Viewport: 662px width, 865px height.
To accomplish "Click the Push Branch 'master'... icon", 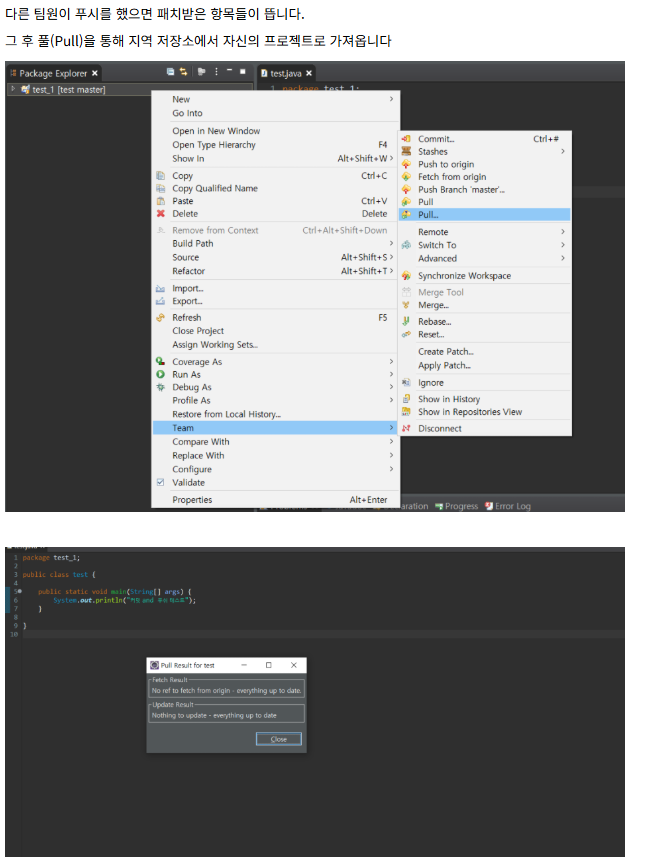I will [x=407, y=189].
